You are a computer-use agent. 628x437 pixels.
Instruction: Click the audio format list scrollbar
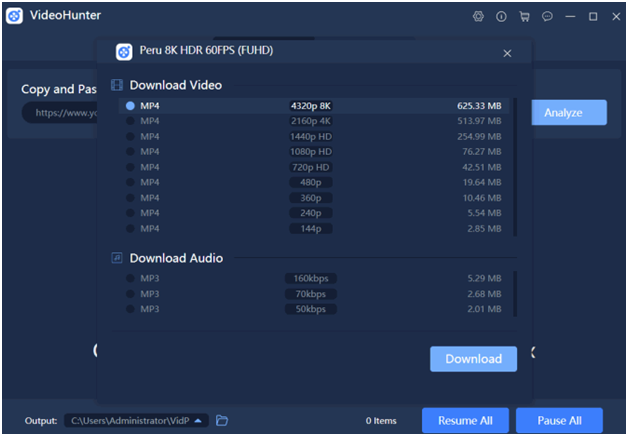[x=515, y=294]
